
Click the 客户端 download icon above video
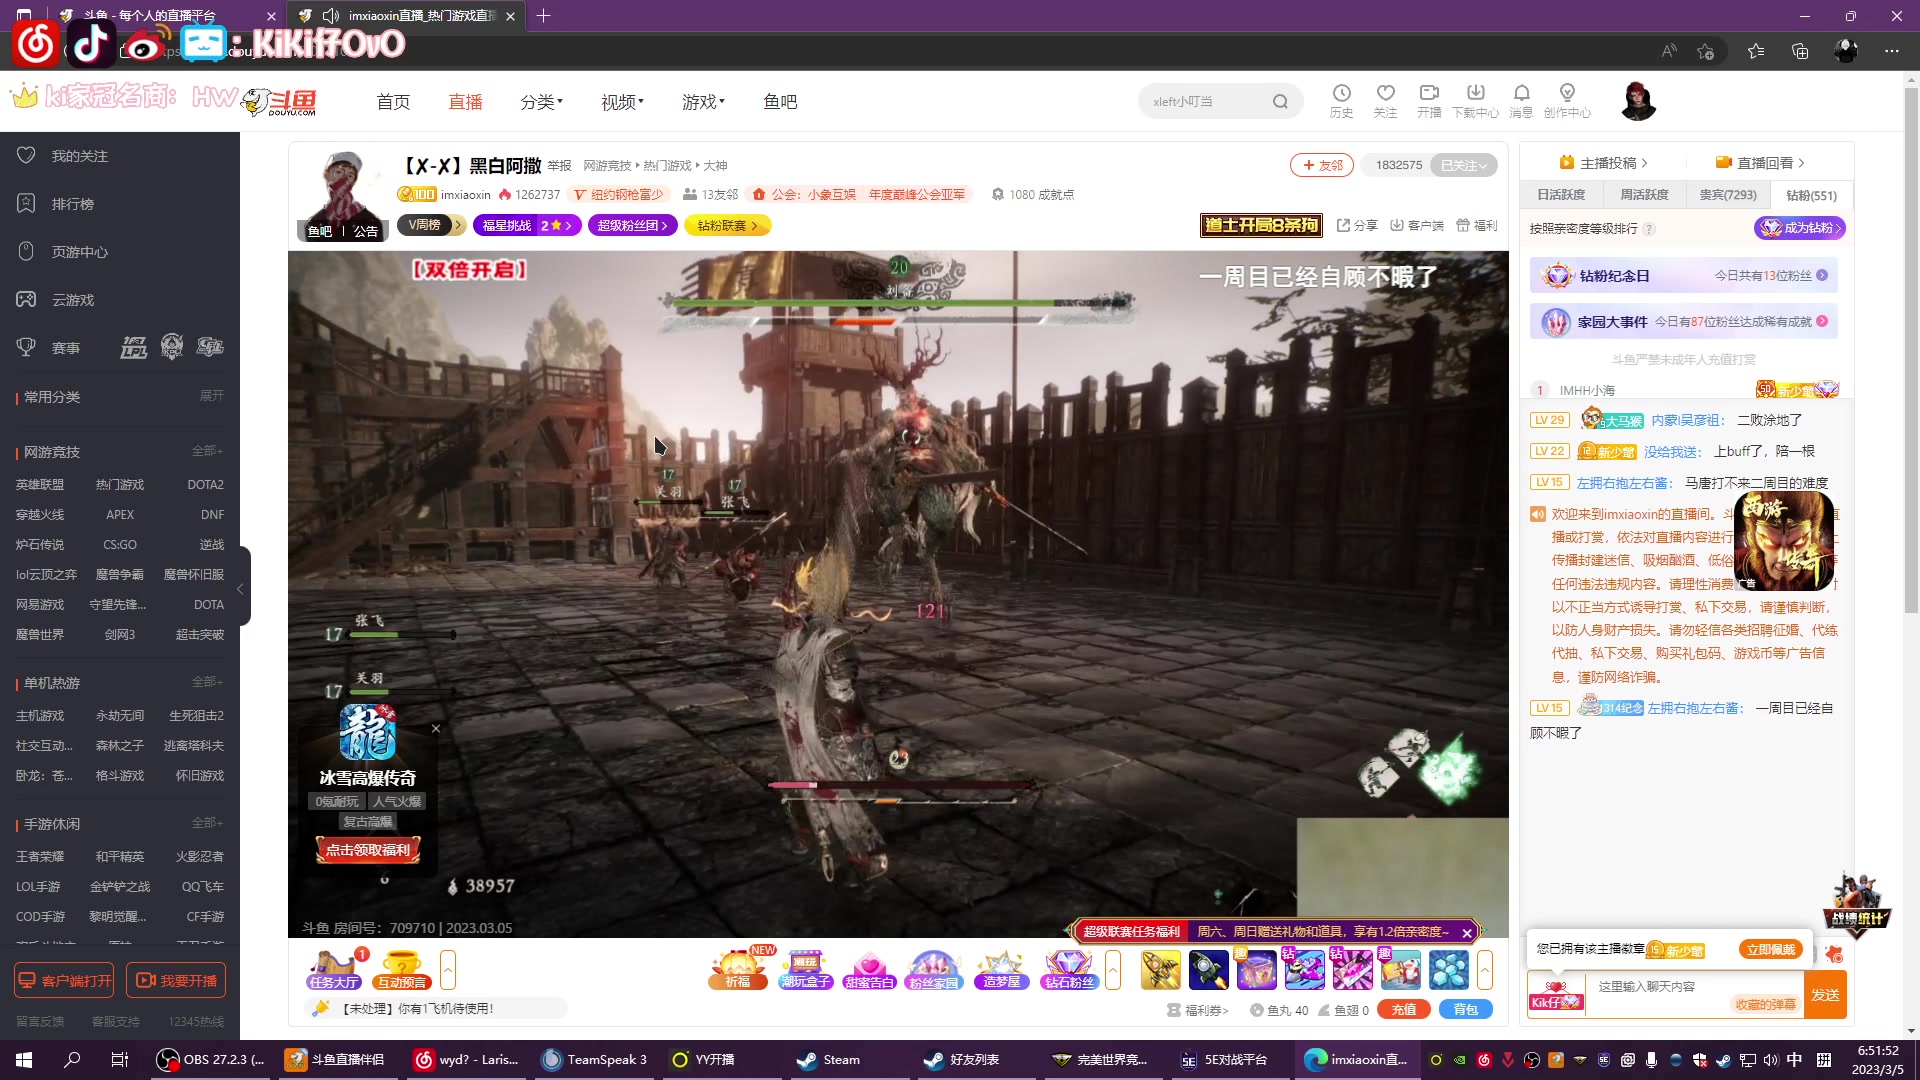pyautogui.click(x=1417, y=226)
